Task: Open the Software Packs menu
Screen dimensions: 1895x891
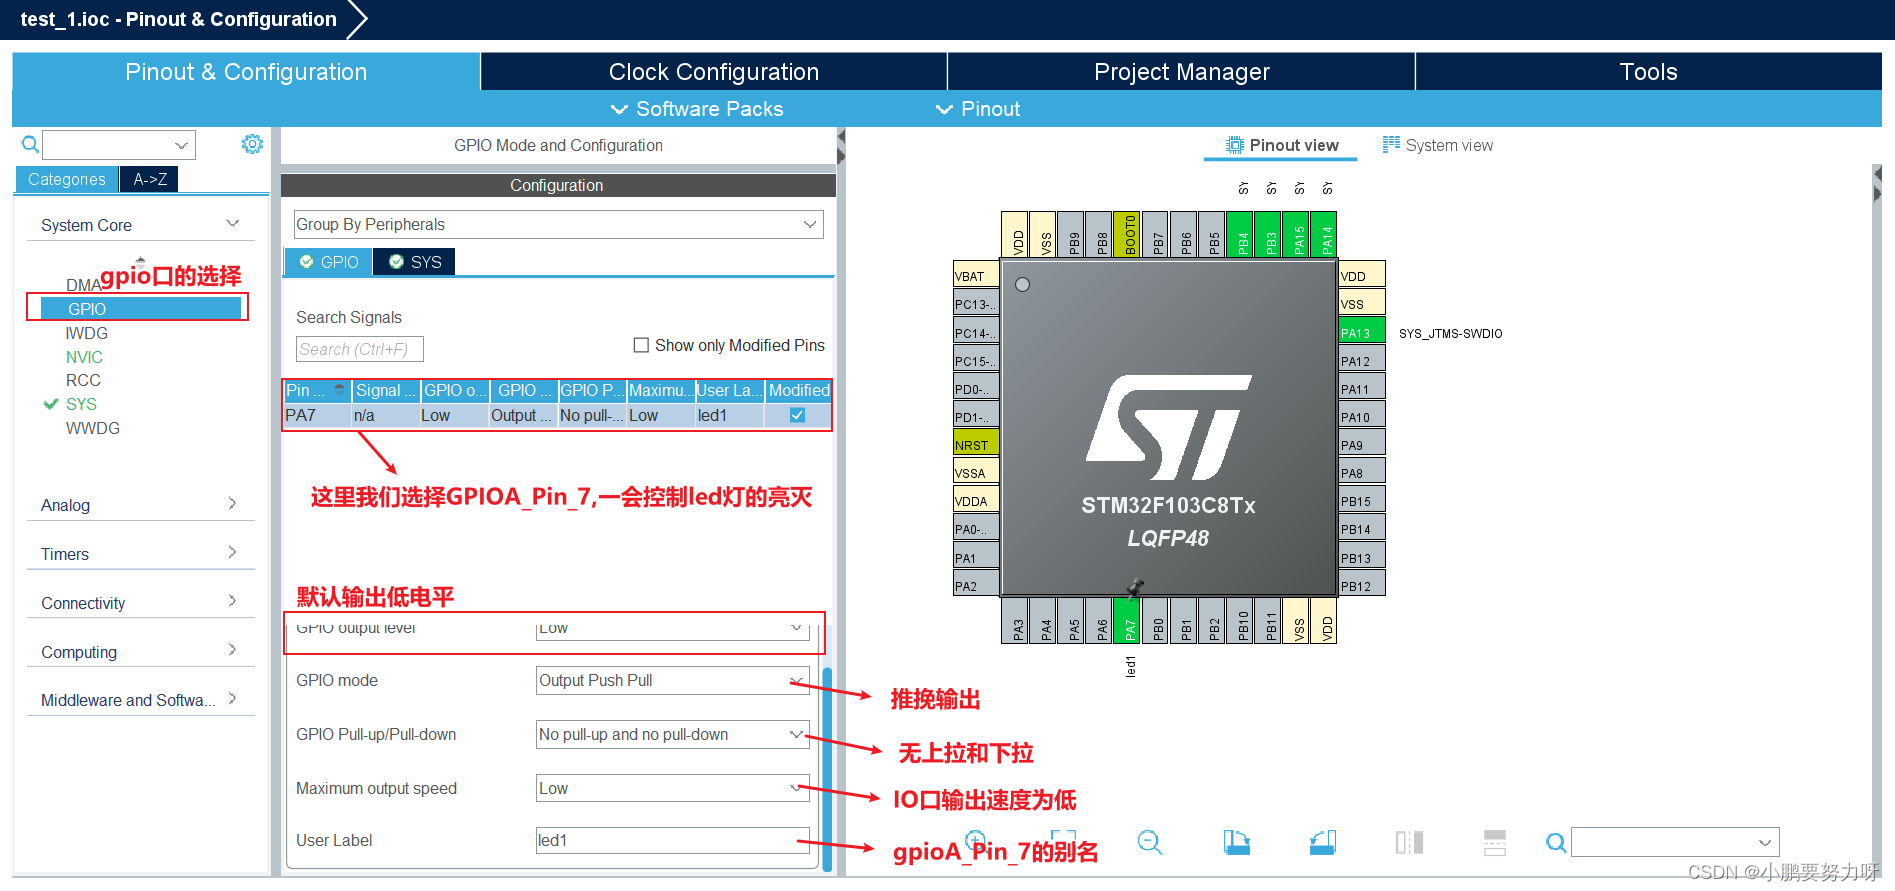Action: pyautogui.click(x=697, y=109)
